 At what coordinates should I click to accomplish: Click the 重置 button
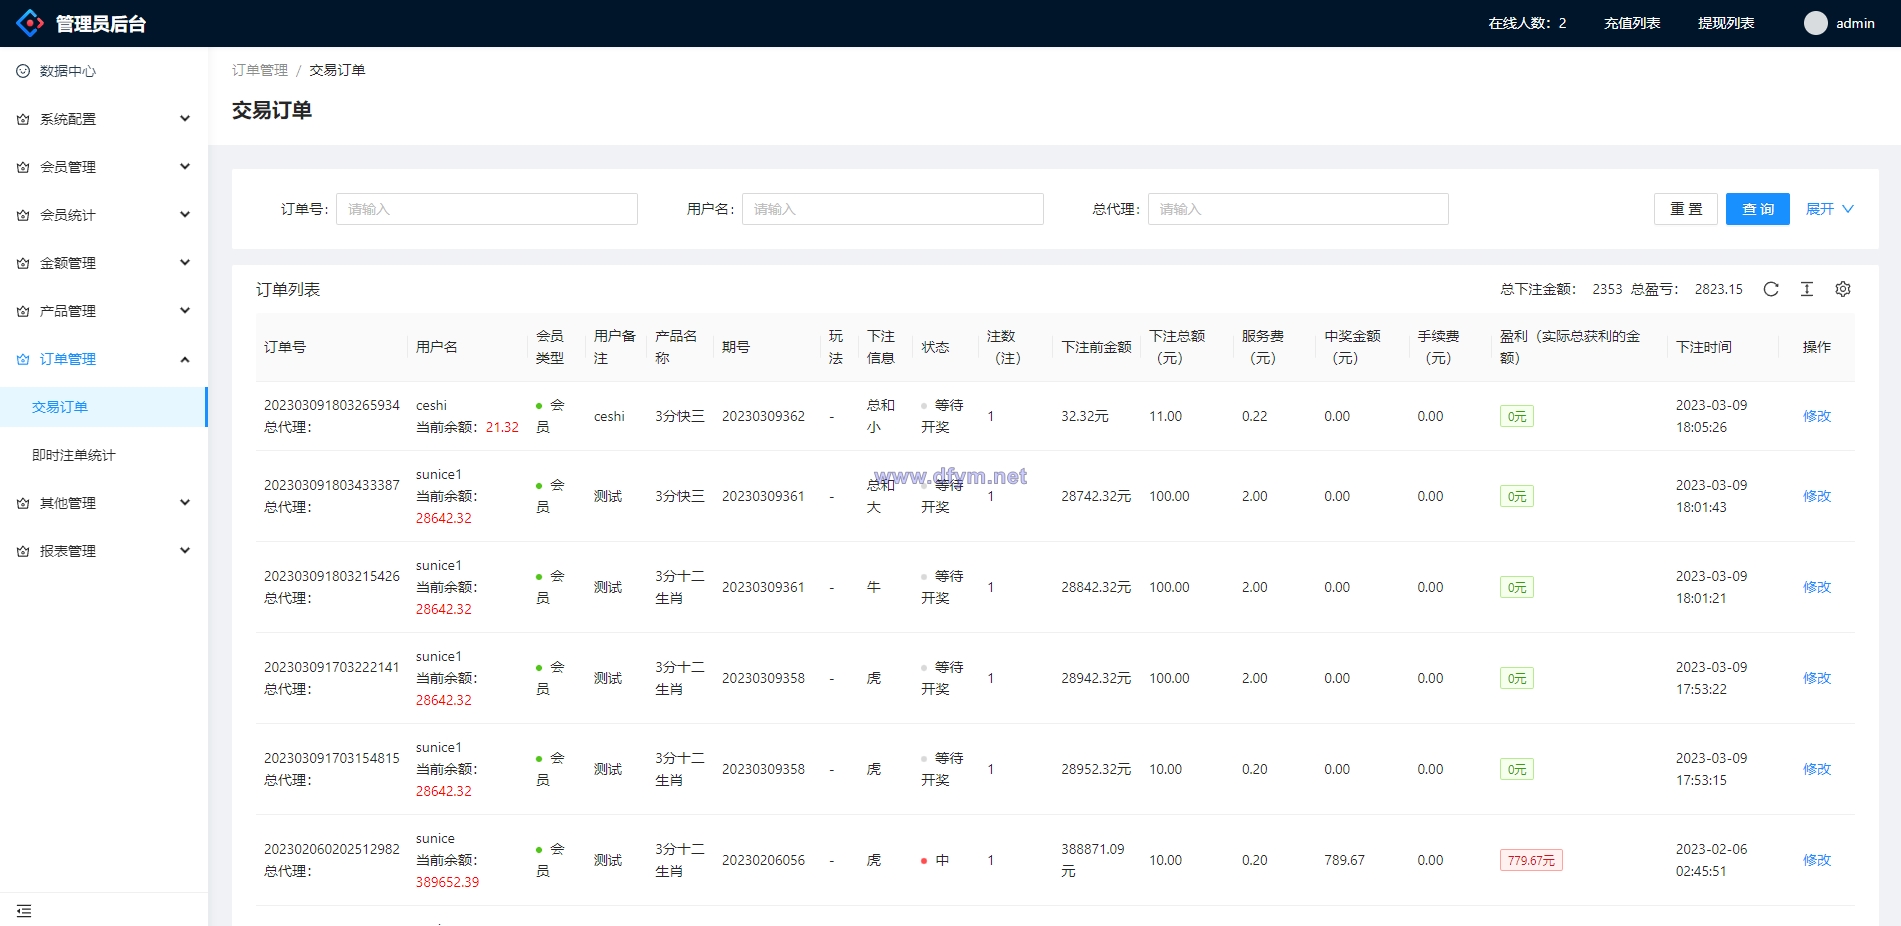point(1686,209)
